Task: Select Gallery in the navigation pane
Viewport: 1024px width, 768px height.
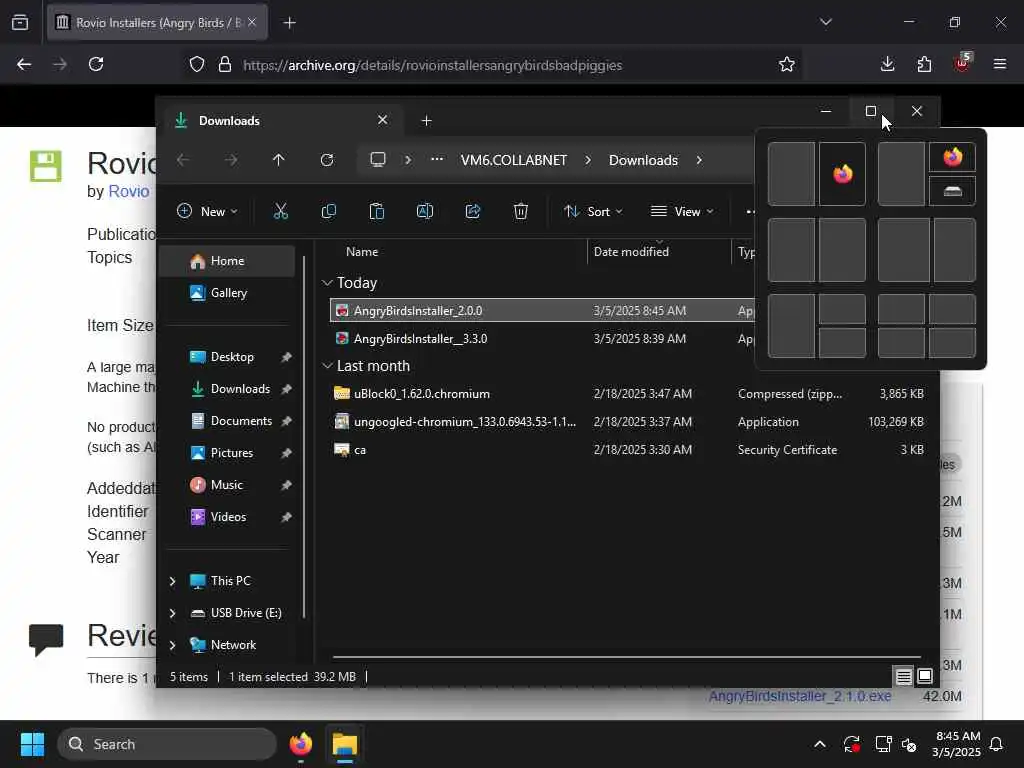Action: (227, 293)
